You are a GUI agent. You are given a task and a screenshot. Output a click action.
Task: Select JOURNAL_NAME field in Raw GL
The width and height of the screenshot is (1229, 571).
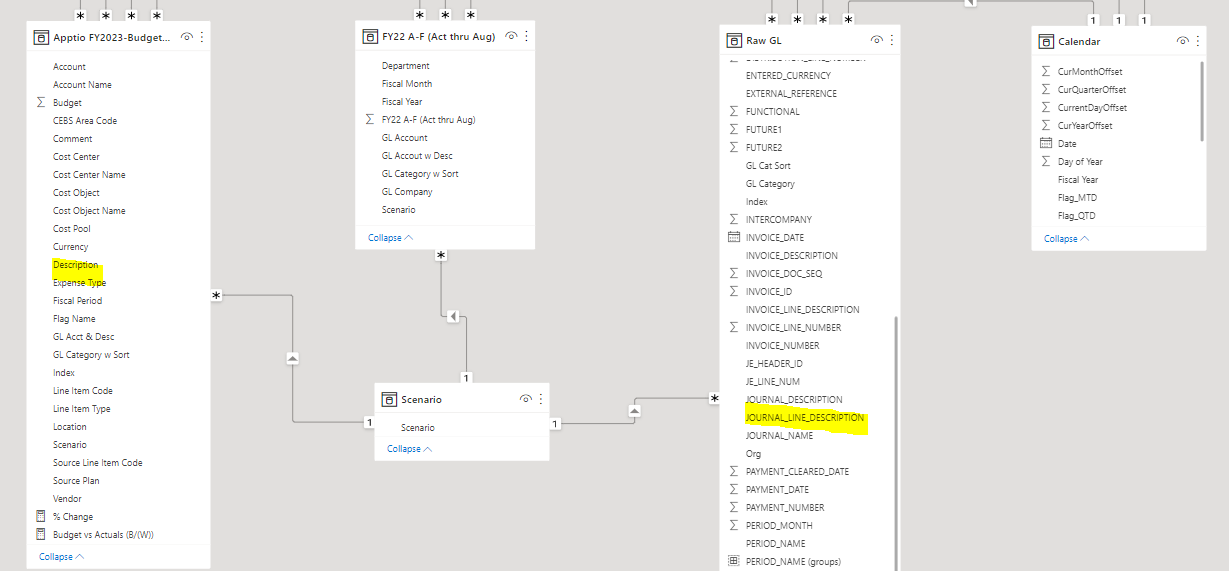coord(779,436)
